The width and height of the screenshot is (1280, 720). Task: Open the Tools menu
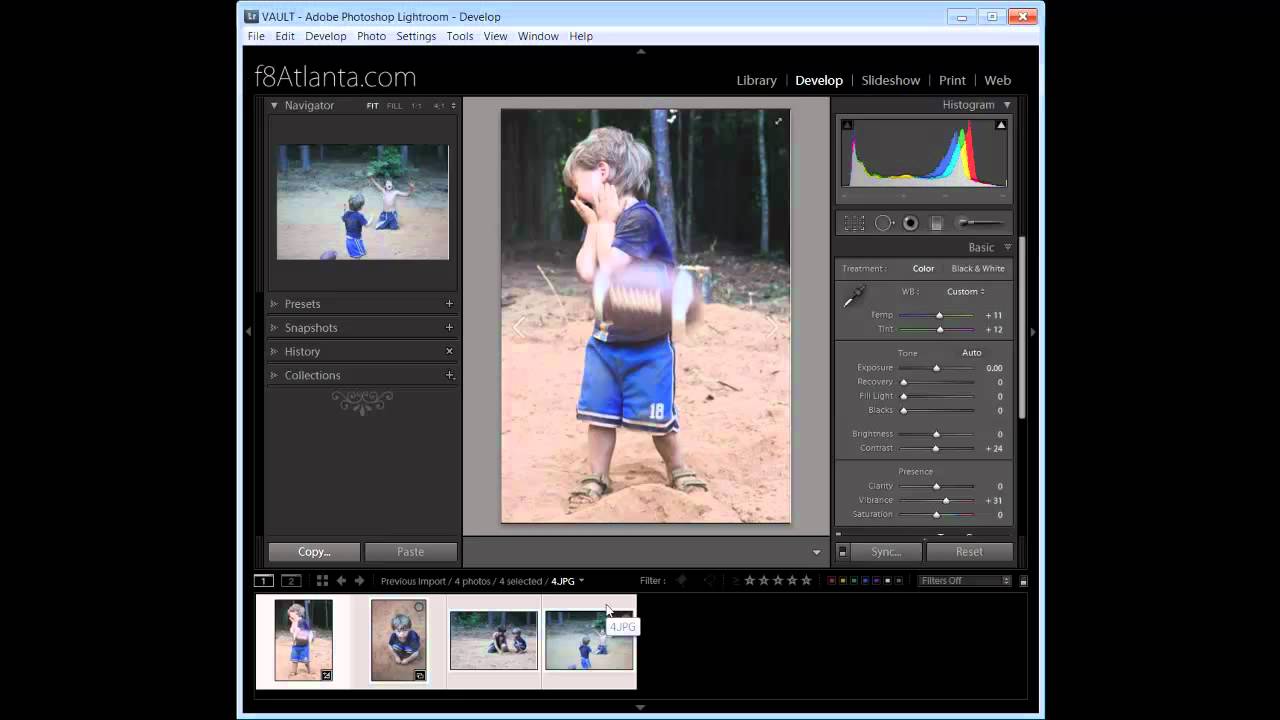click(x=460, y=36)
